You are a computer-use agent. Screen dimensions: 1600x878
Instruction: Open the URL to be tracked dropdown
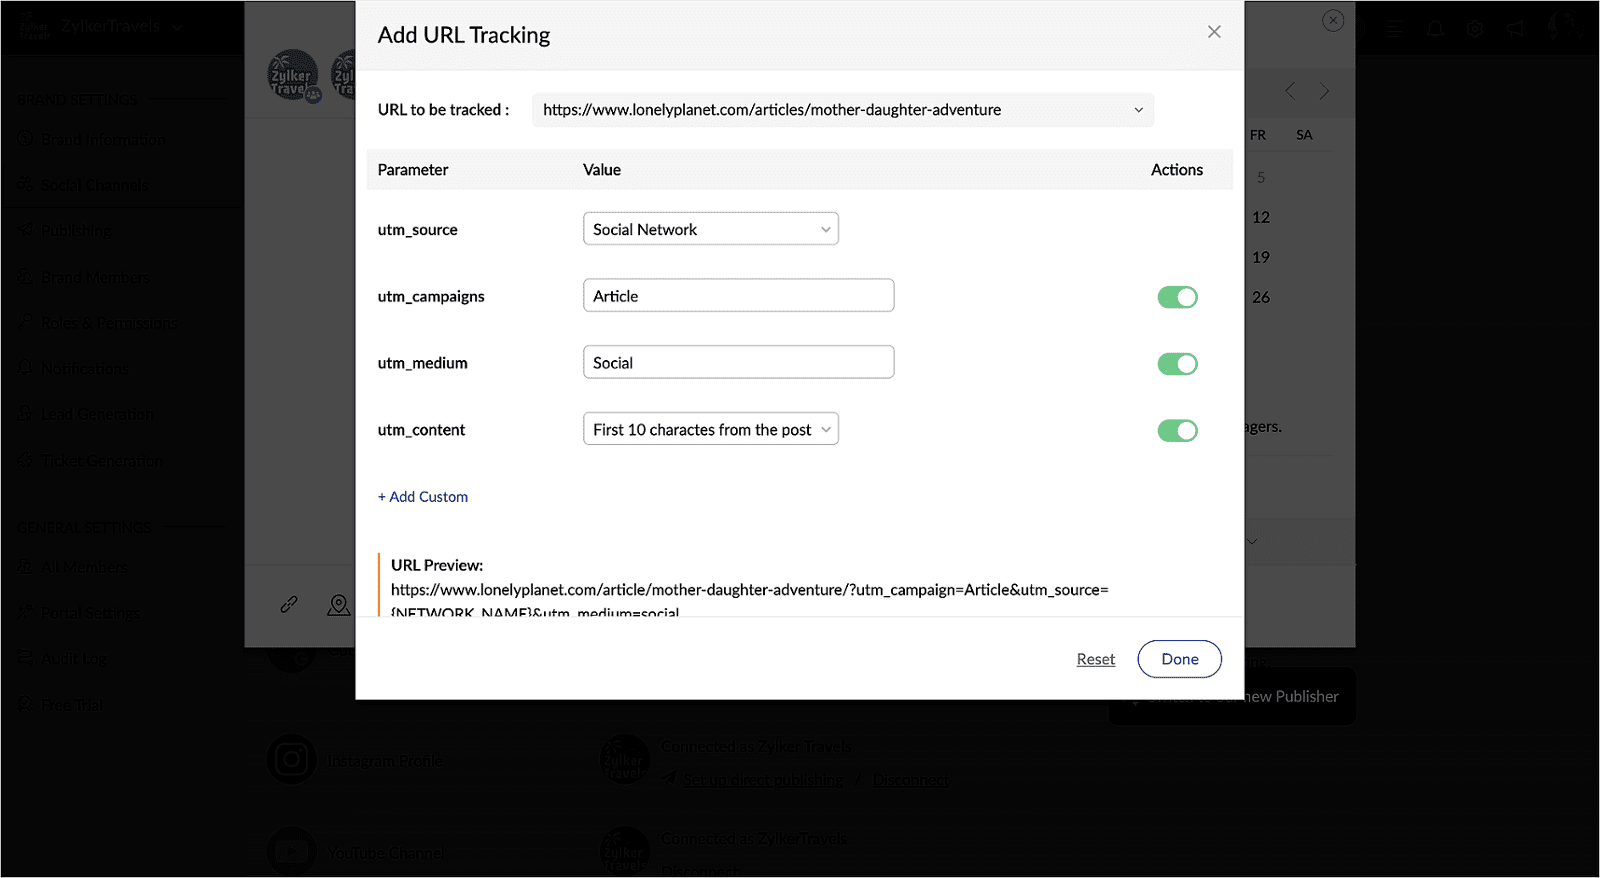[842, 110]
